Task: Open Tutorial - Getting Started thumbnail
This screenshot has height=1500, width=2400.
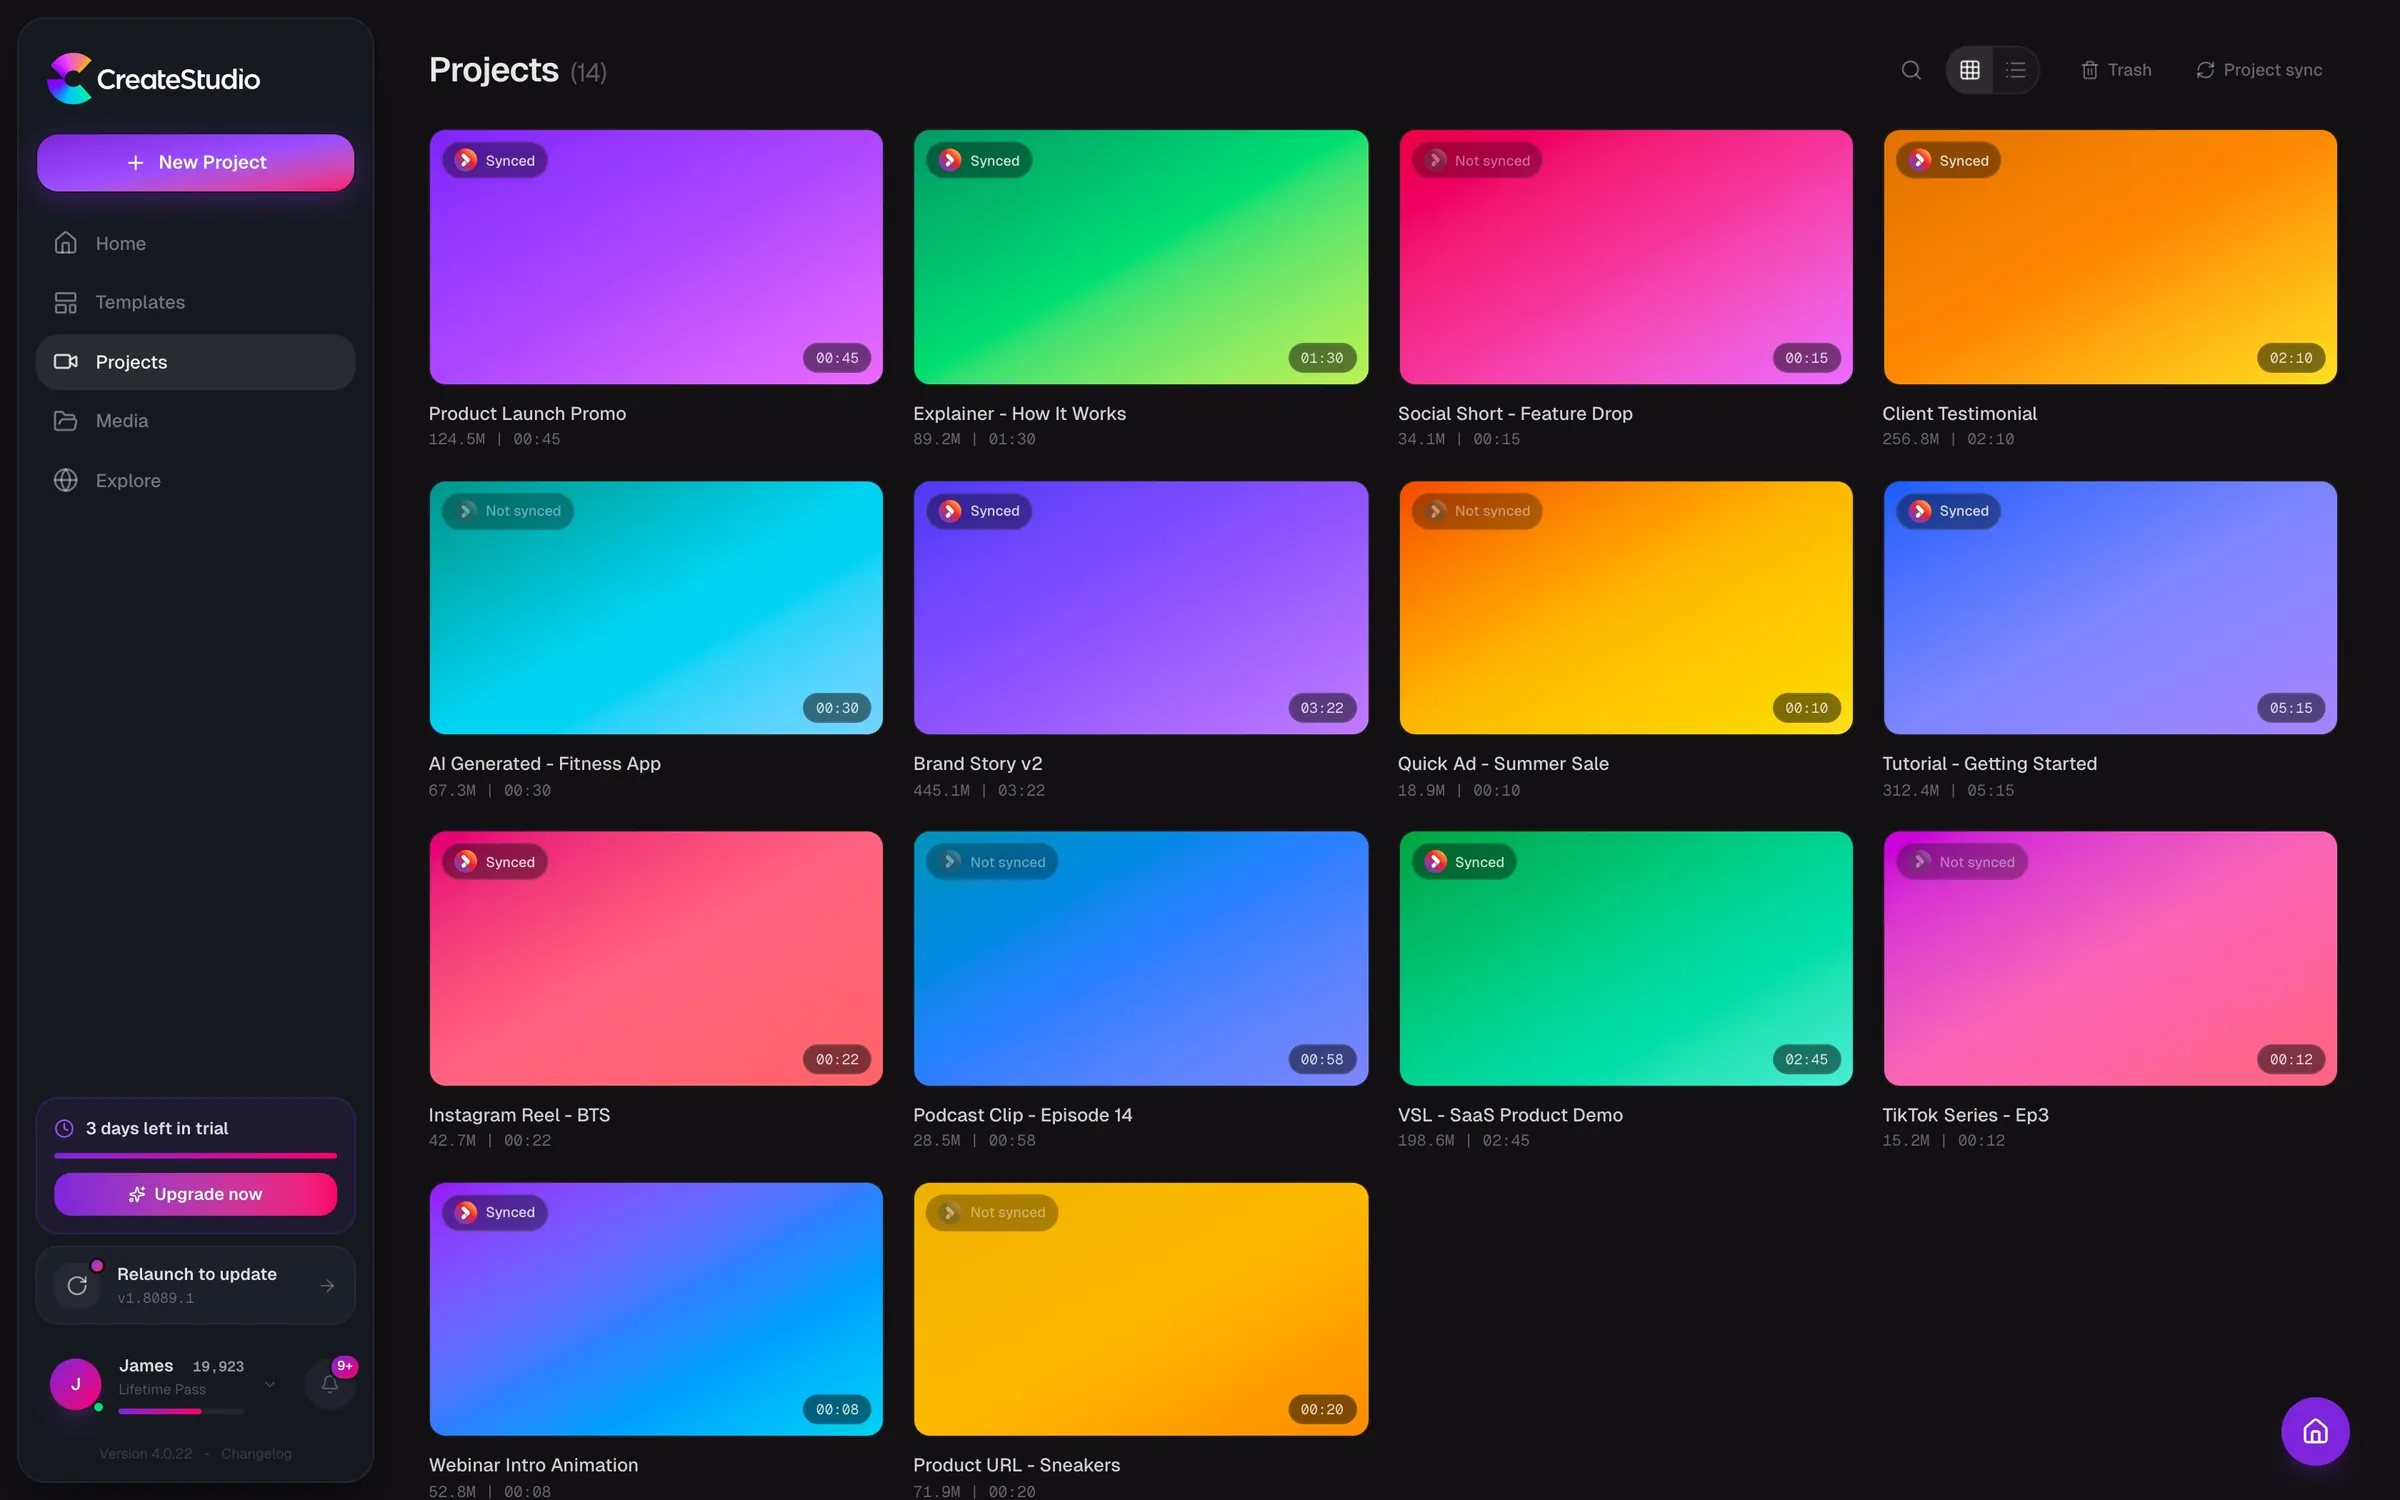Action: point(2110,608)
